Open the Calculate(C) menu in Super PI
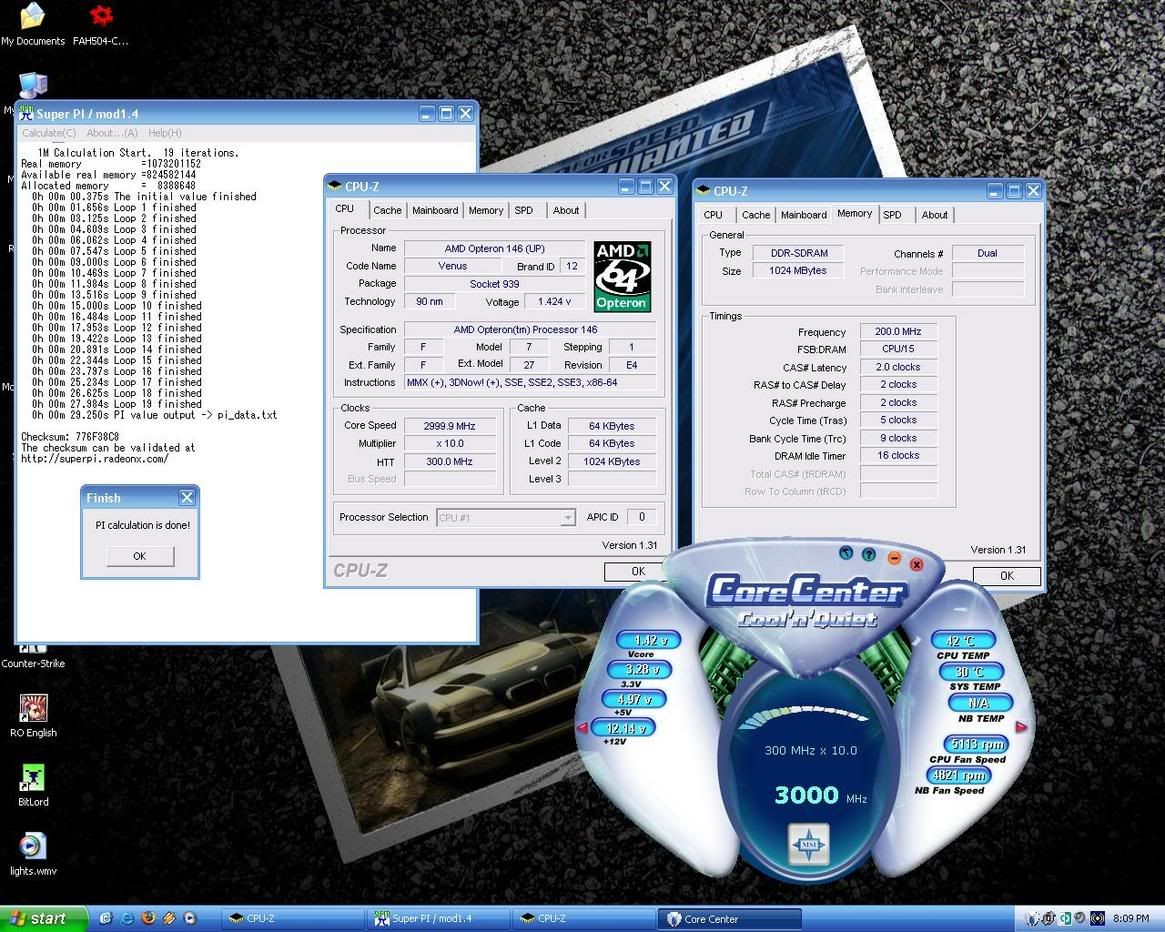Viewport: 1165px width, 932px height. [48, 132]
